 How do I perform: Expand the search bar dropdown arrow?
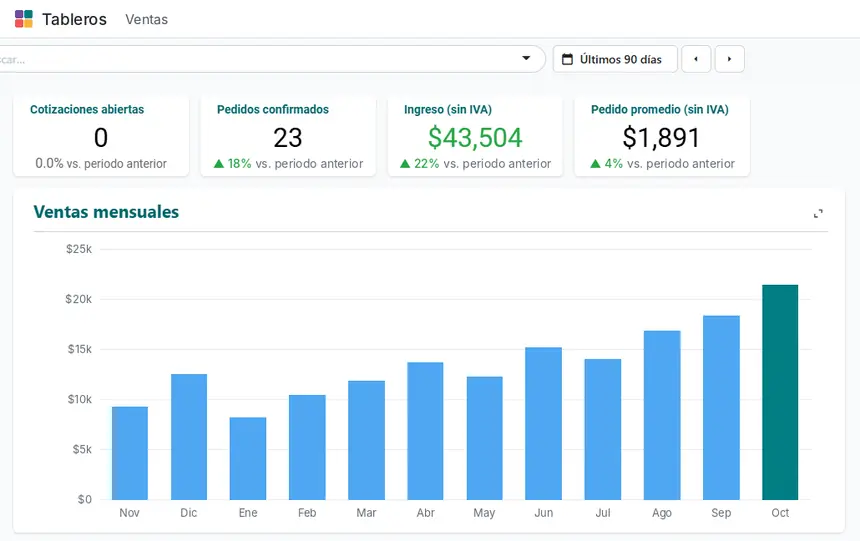click(526, 58)
